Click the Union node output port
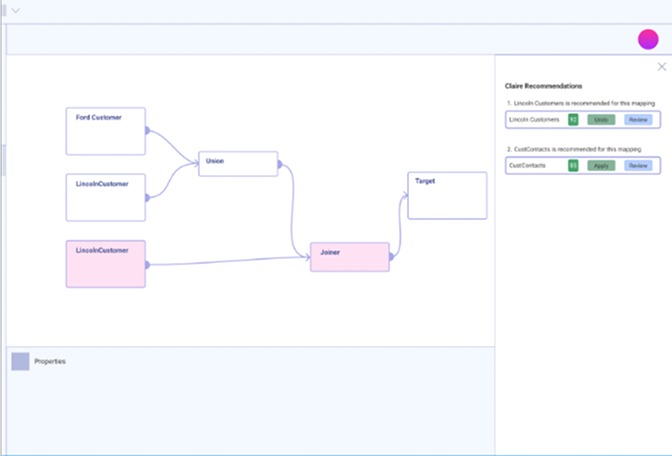672x456 pixels. [280, 164]
